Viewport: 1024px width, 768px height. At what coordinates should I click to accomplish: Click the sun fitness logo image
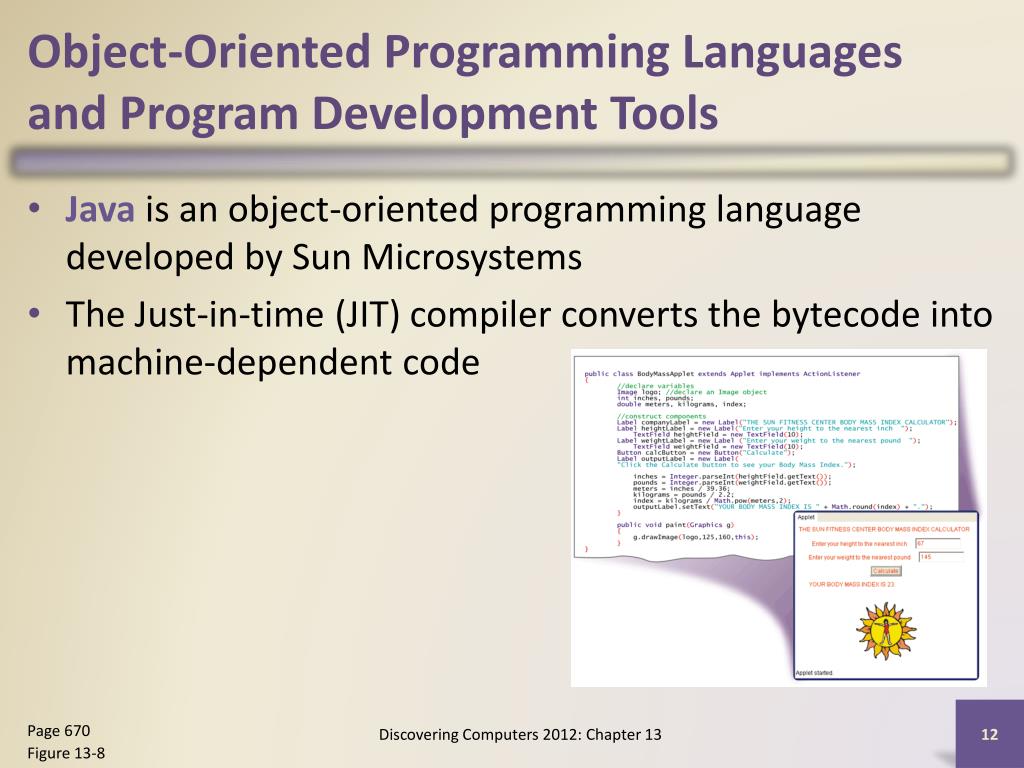click(x=886, y=631)
